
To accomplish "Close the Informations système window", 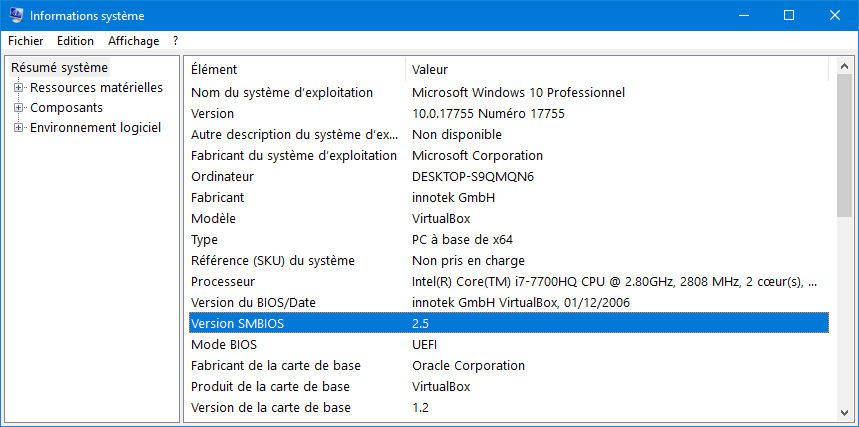I will (x=835, y=15).
